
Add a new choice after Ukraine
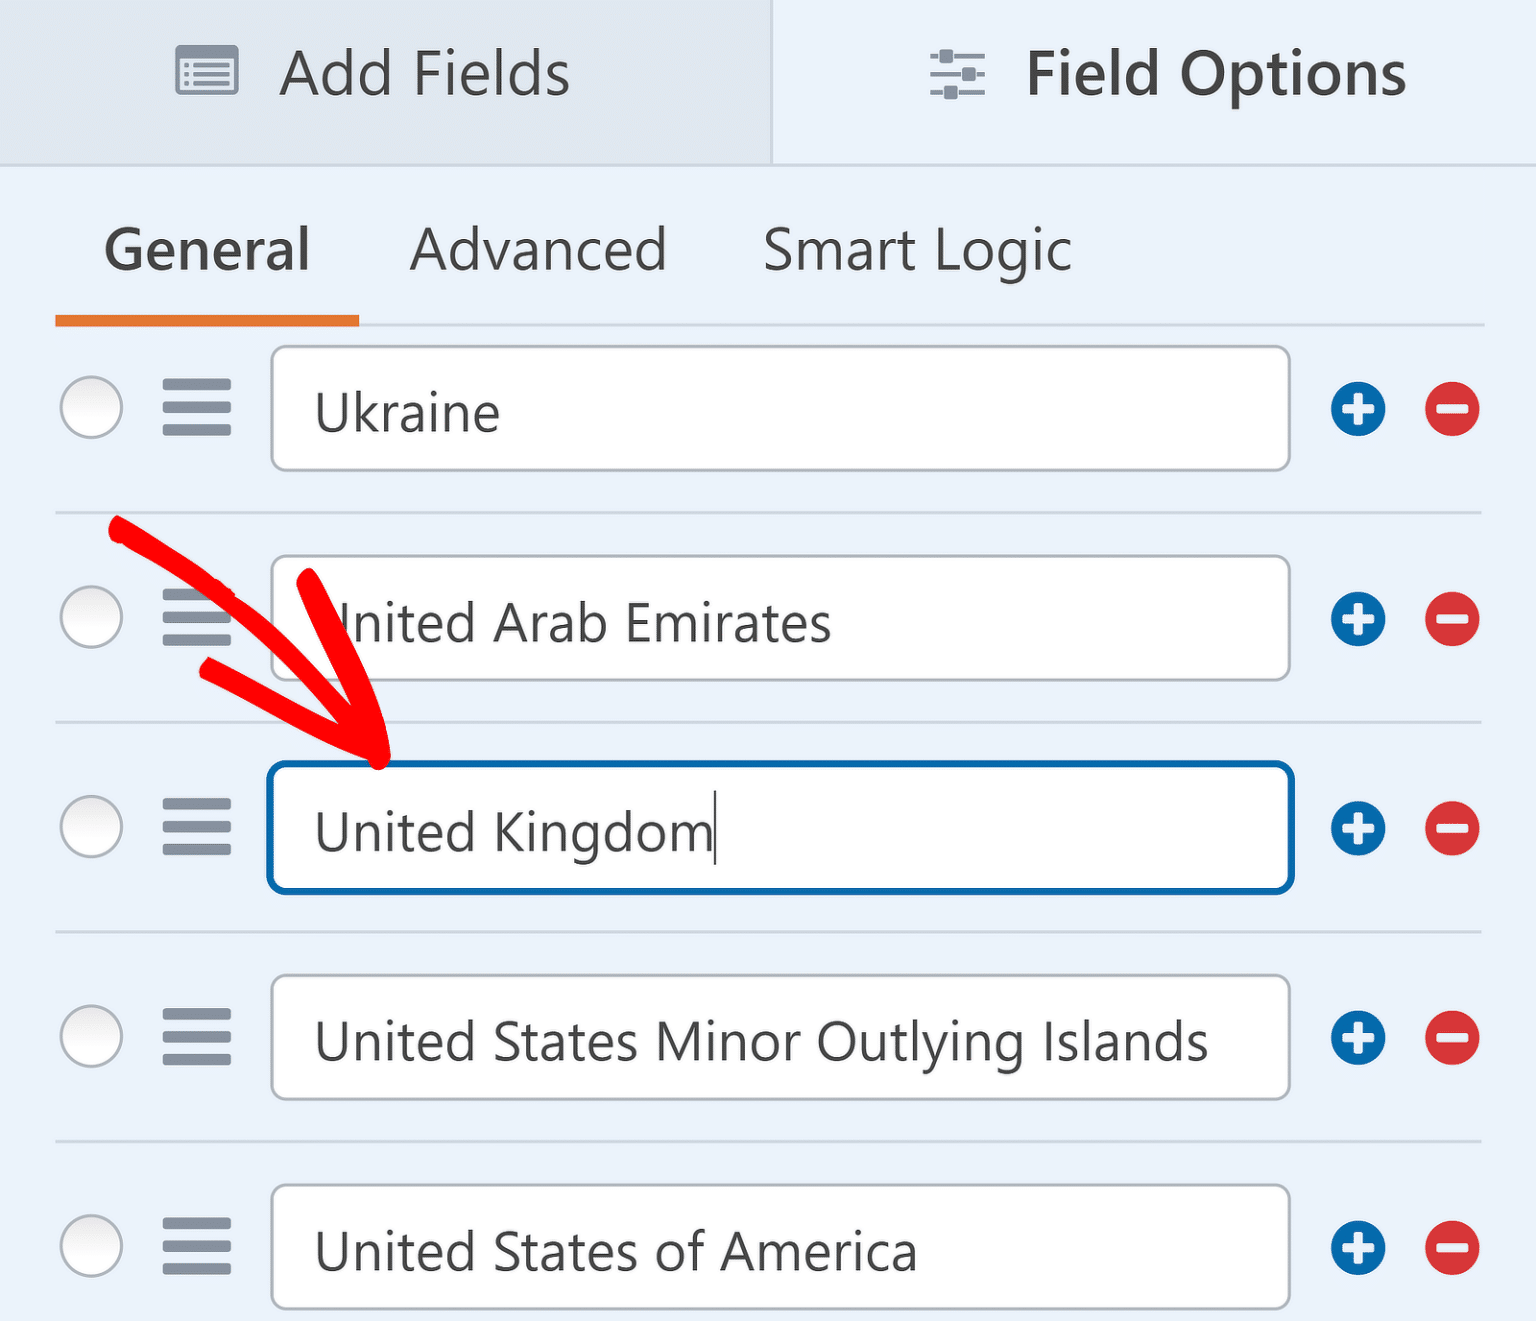tap(1357, 408)
